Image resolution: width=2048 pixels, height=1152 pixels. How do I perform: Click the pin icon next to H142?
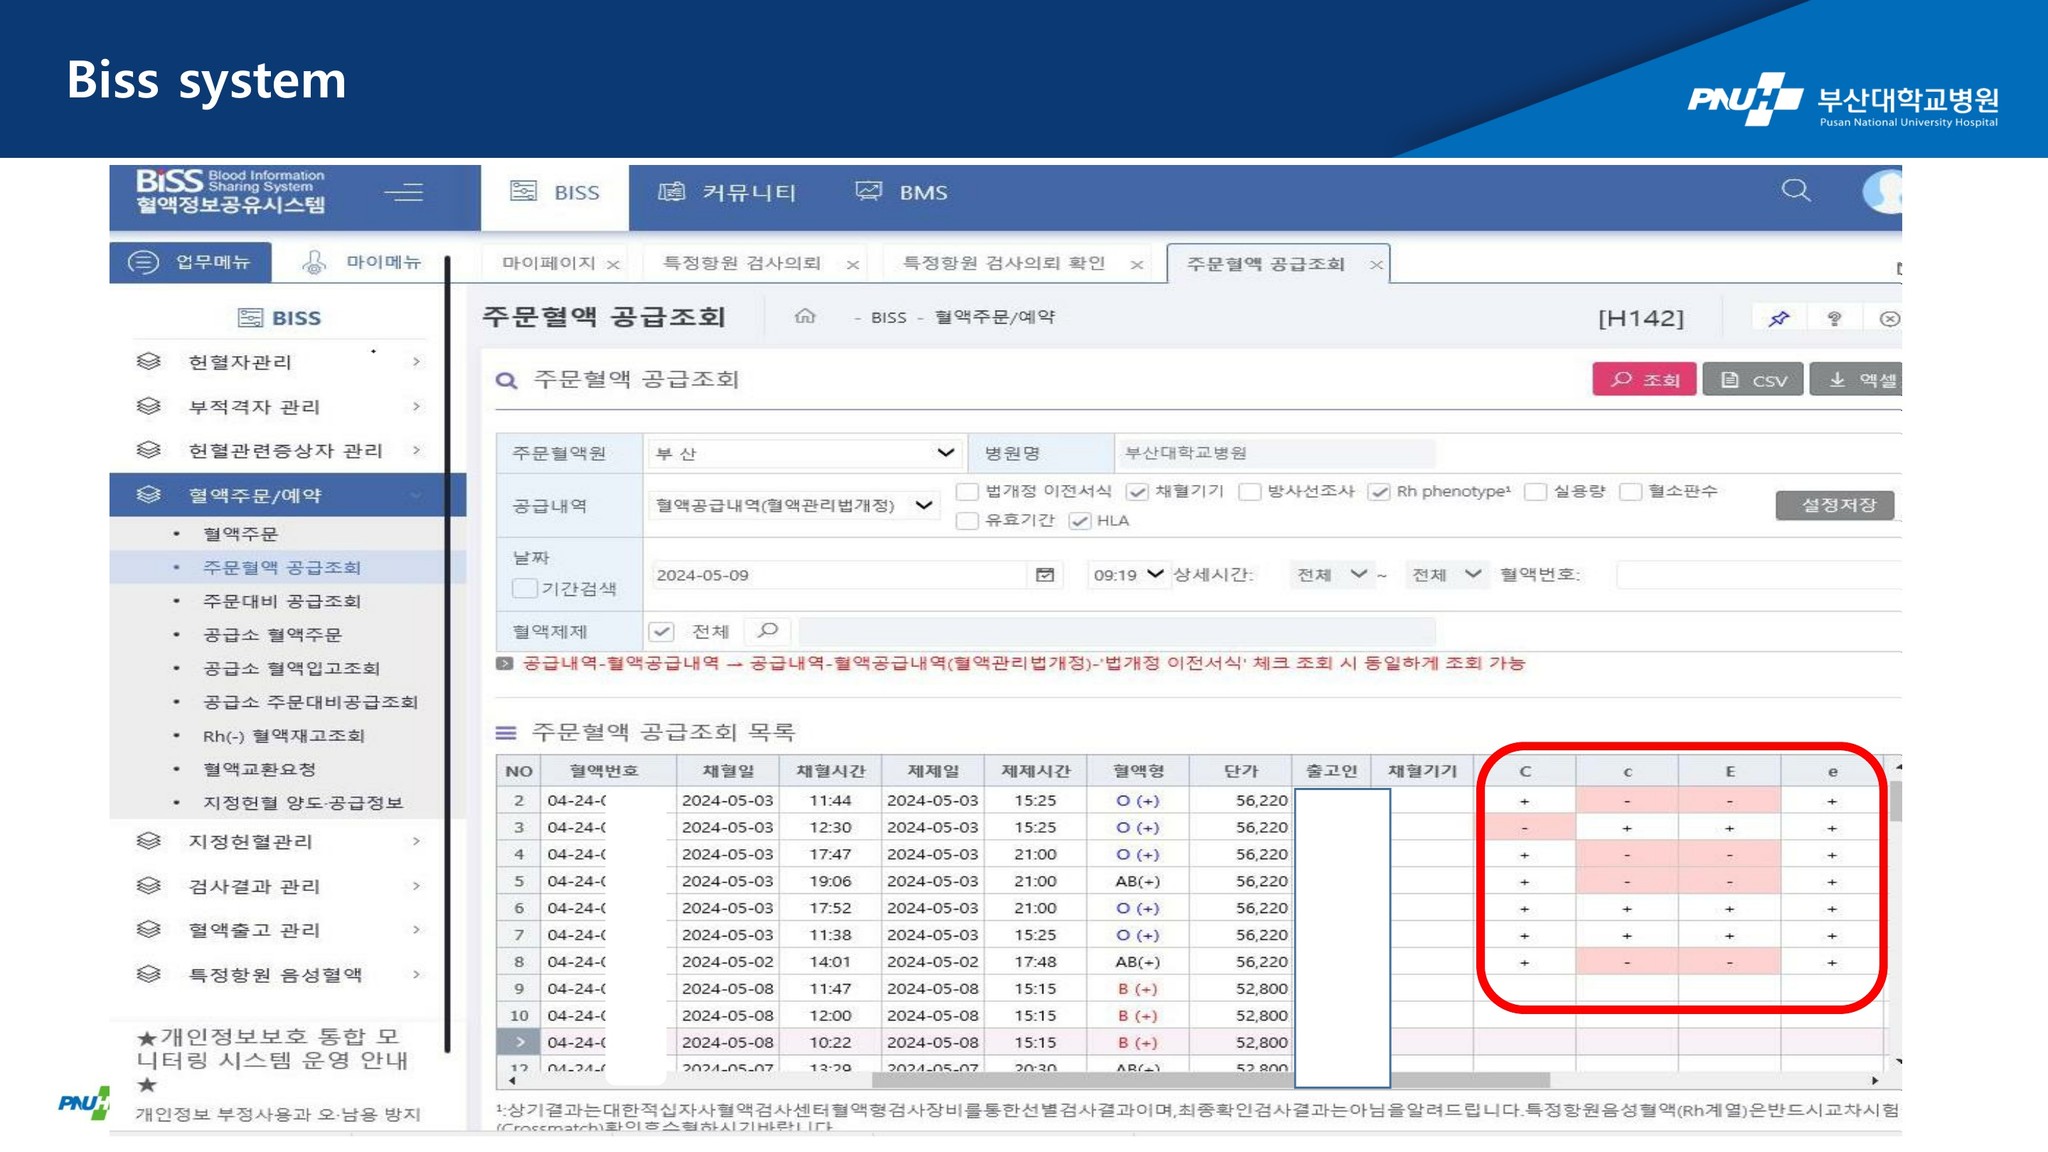(1778, 319)
